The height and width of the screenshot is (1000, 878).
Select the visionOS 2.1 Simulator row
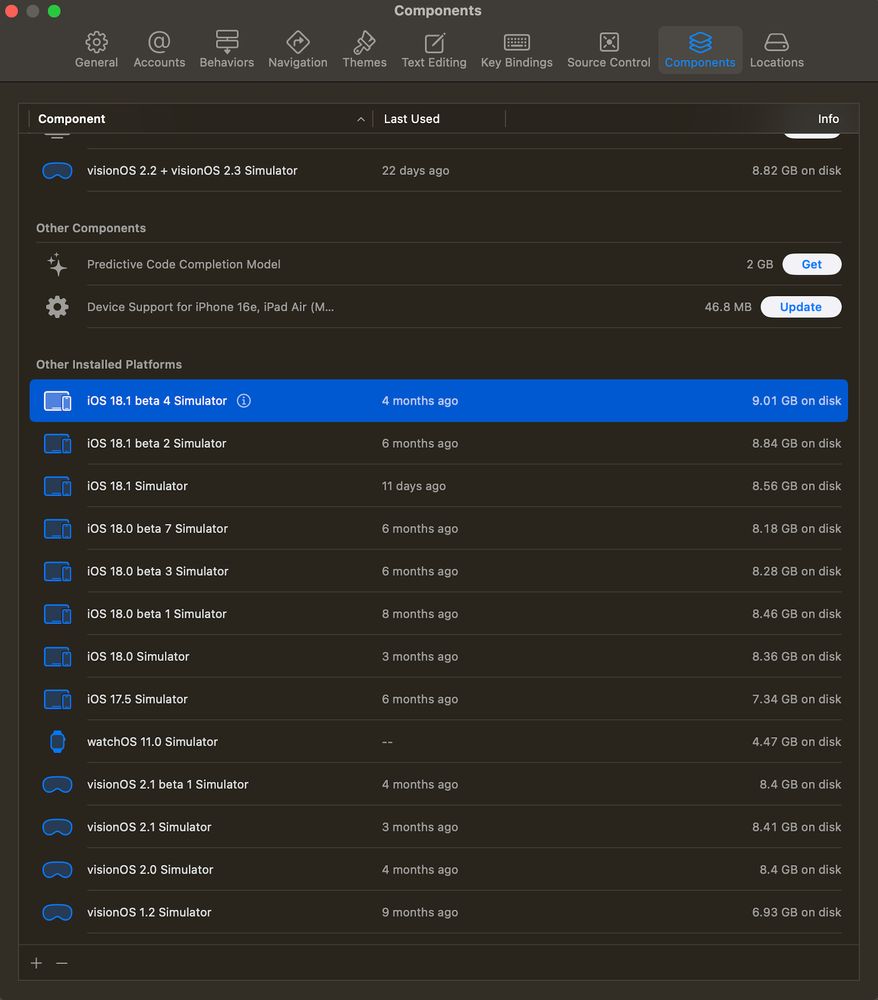pos(439,827)
